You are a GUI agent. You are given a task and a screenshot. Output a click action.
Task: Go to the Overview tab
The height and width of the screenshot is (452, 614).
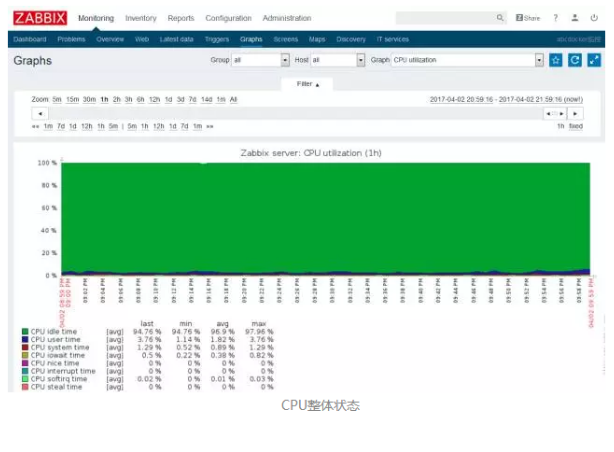110,39
